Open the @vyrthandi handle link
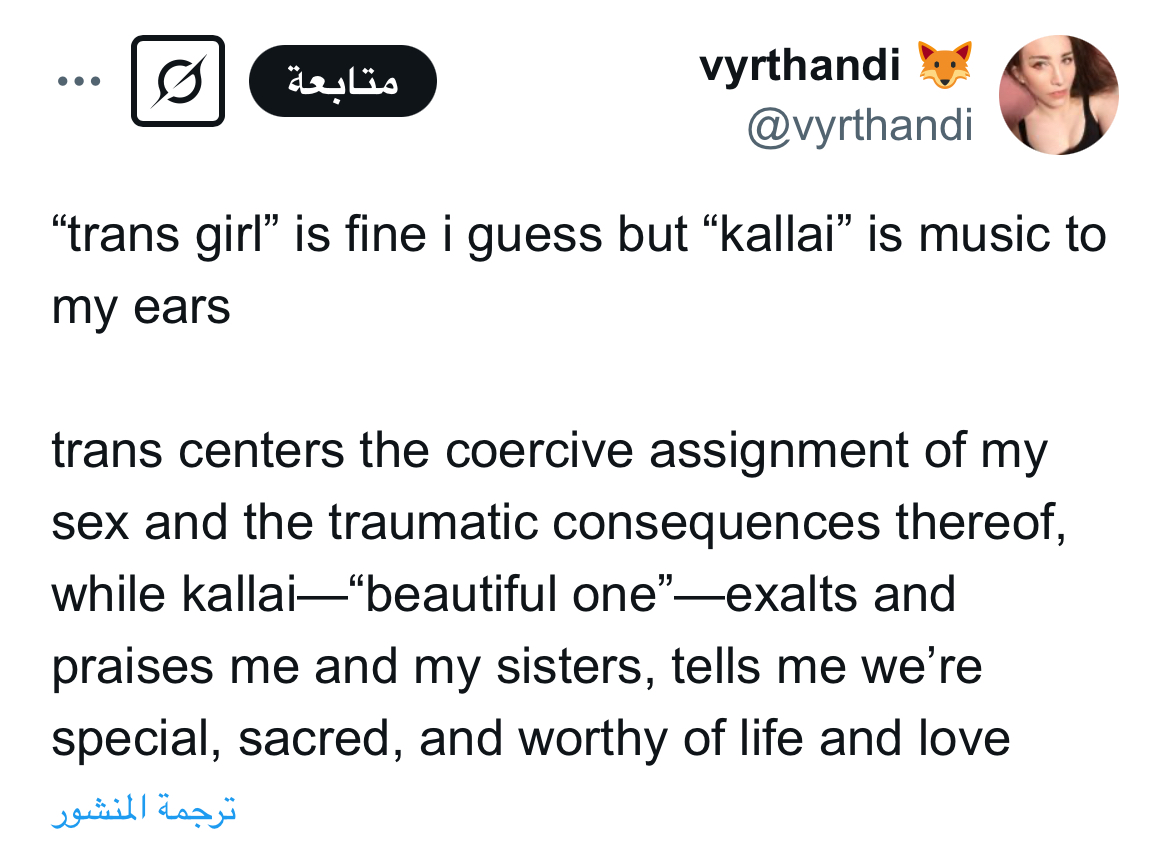Screen dimensions: 1170x856 (x=860, y=125)
